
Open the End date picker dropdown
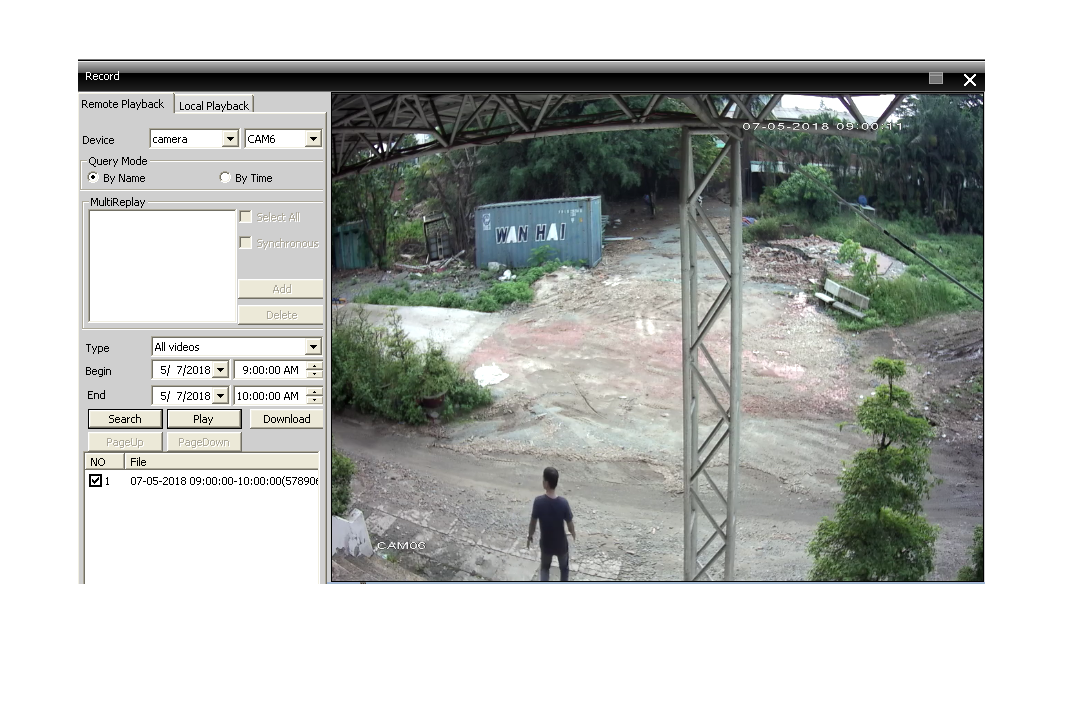coord(220,396)
